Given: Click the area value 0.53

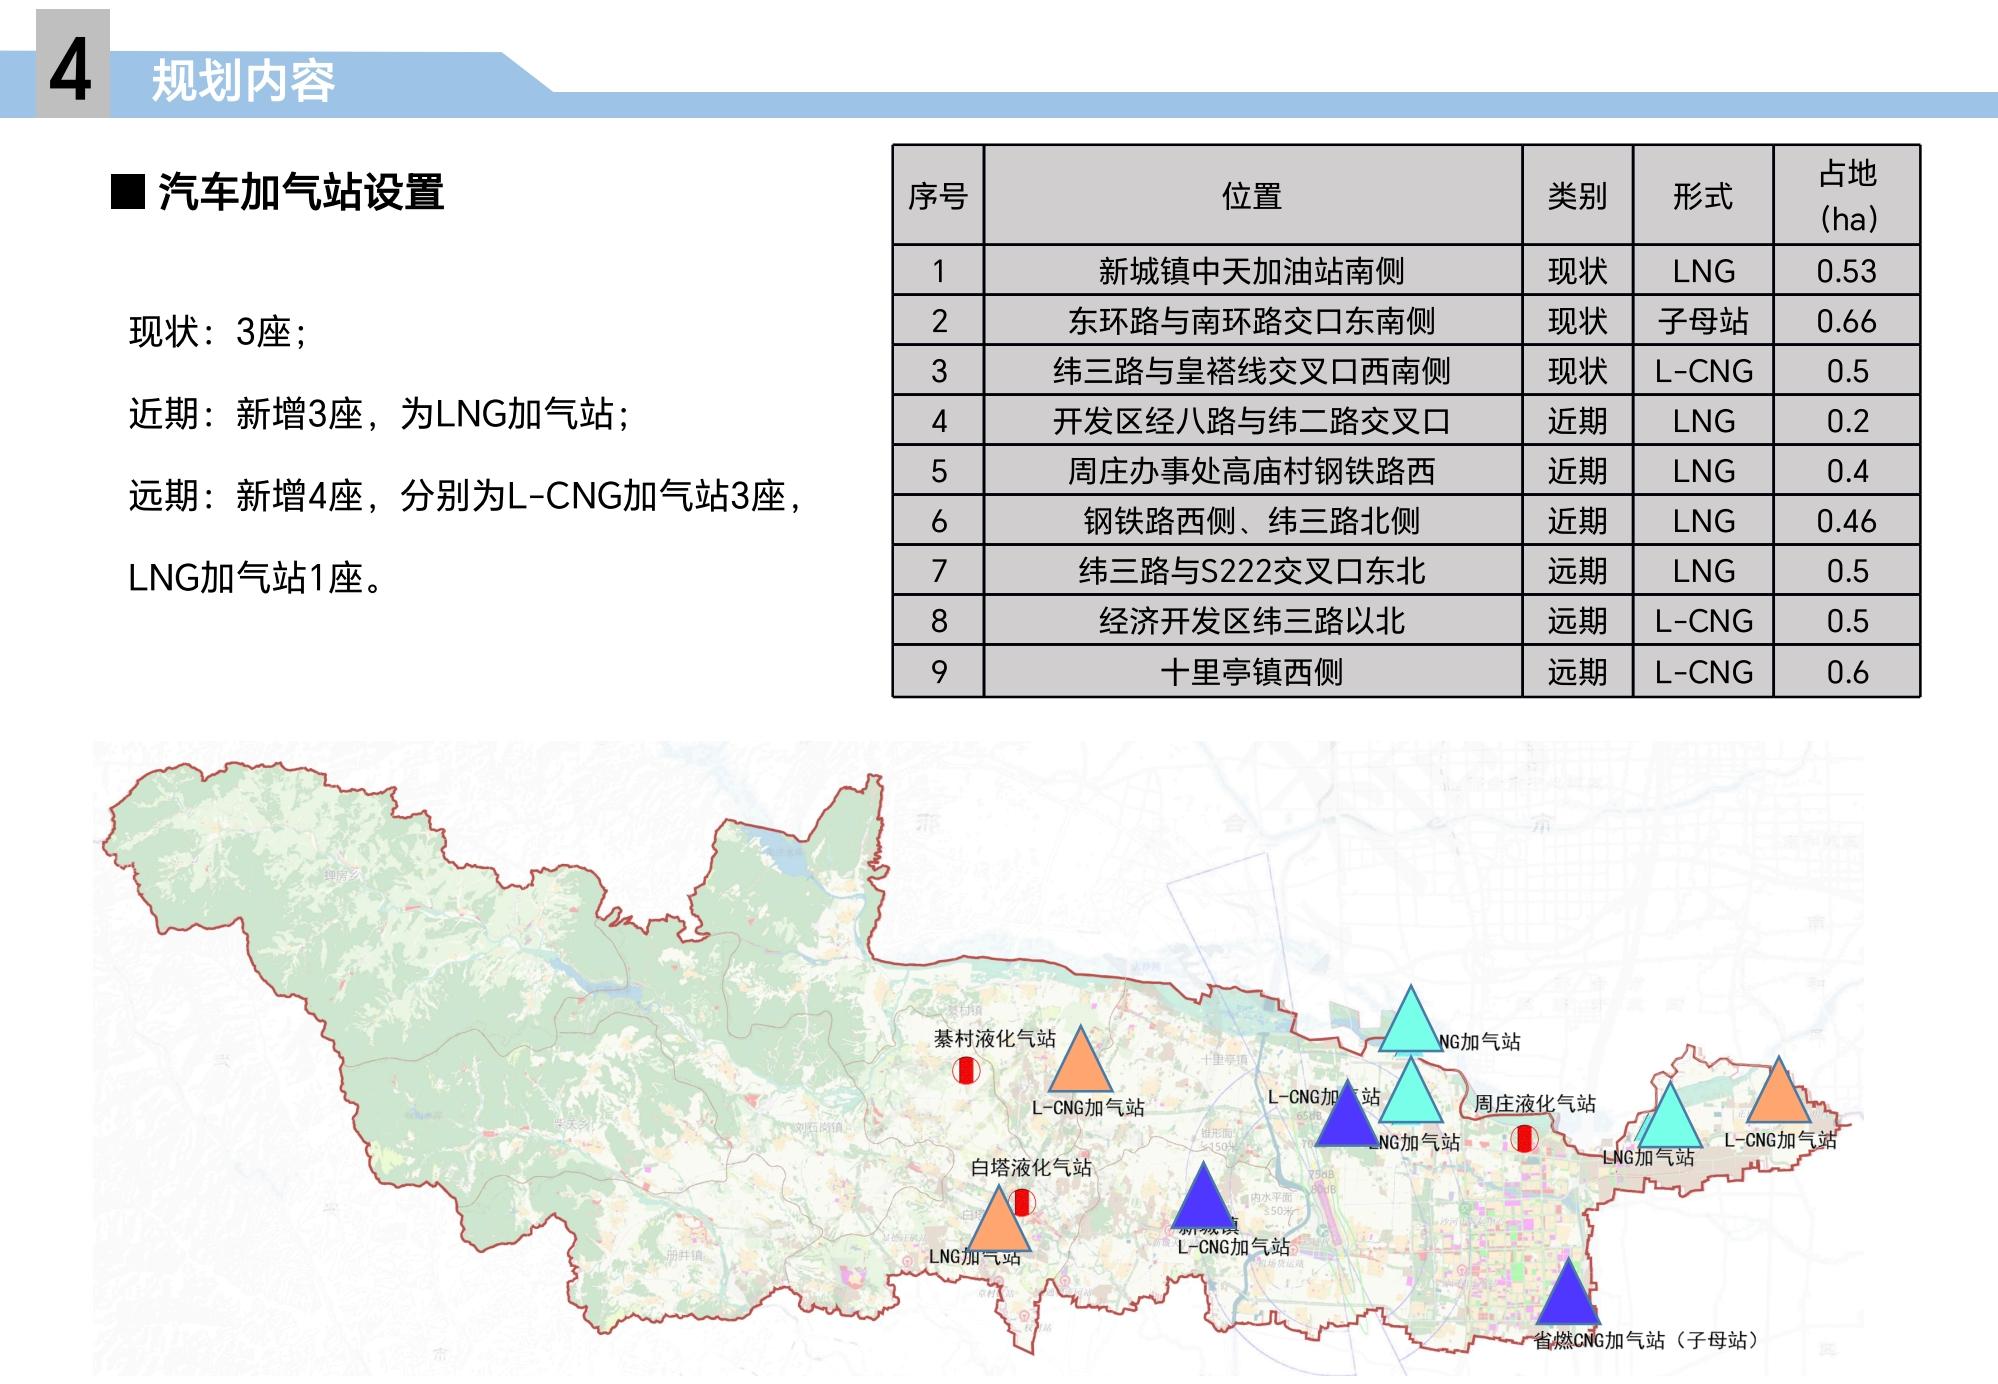Looking at the screenshot, I should tap(1847, 271).
